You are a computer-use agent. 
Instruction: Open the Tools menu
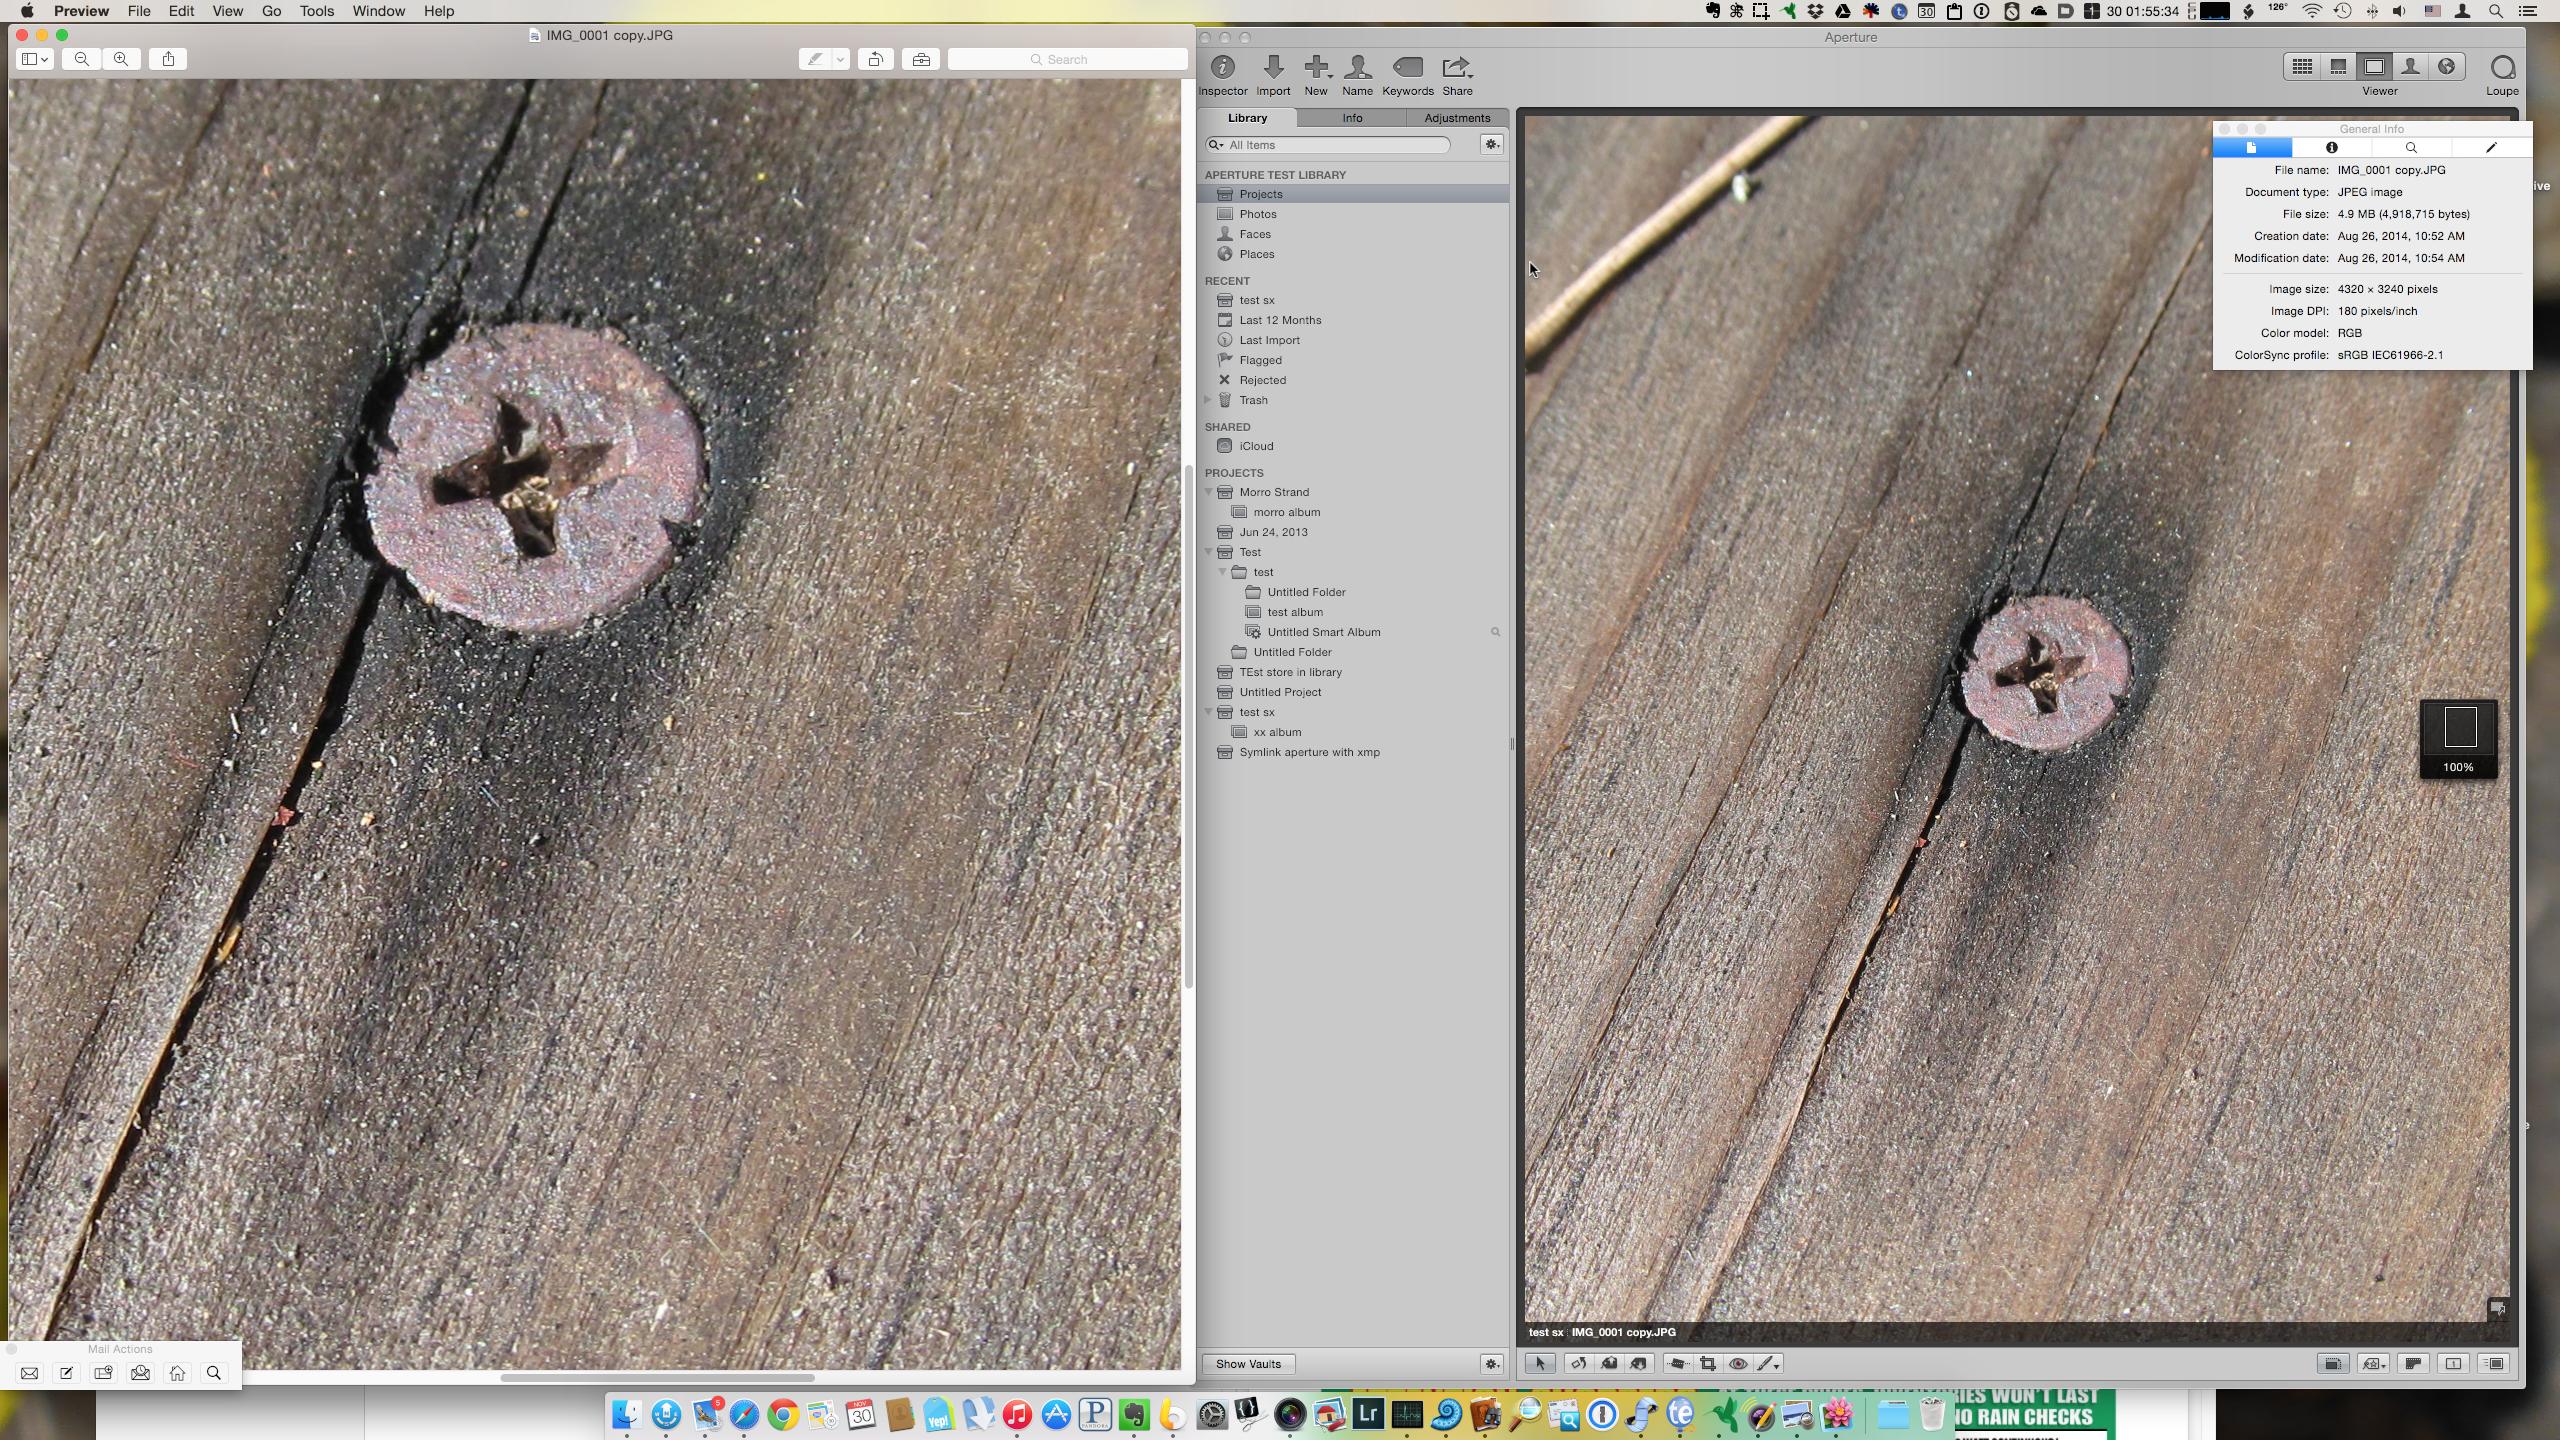tap(316, 11)
